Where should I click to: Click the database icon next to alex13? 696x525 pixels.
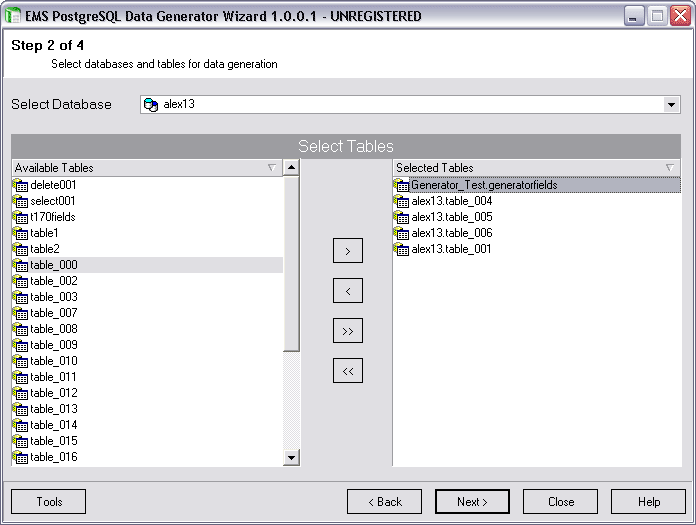coord(151,105)
